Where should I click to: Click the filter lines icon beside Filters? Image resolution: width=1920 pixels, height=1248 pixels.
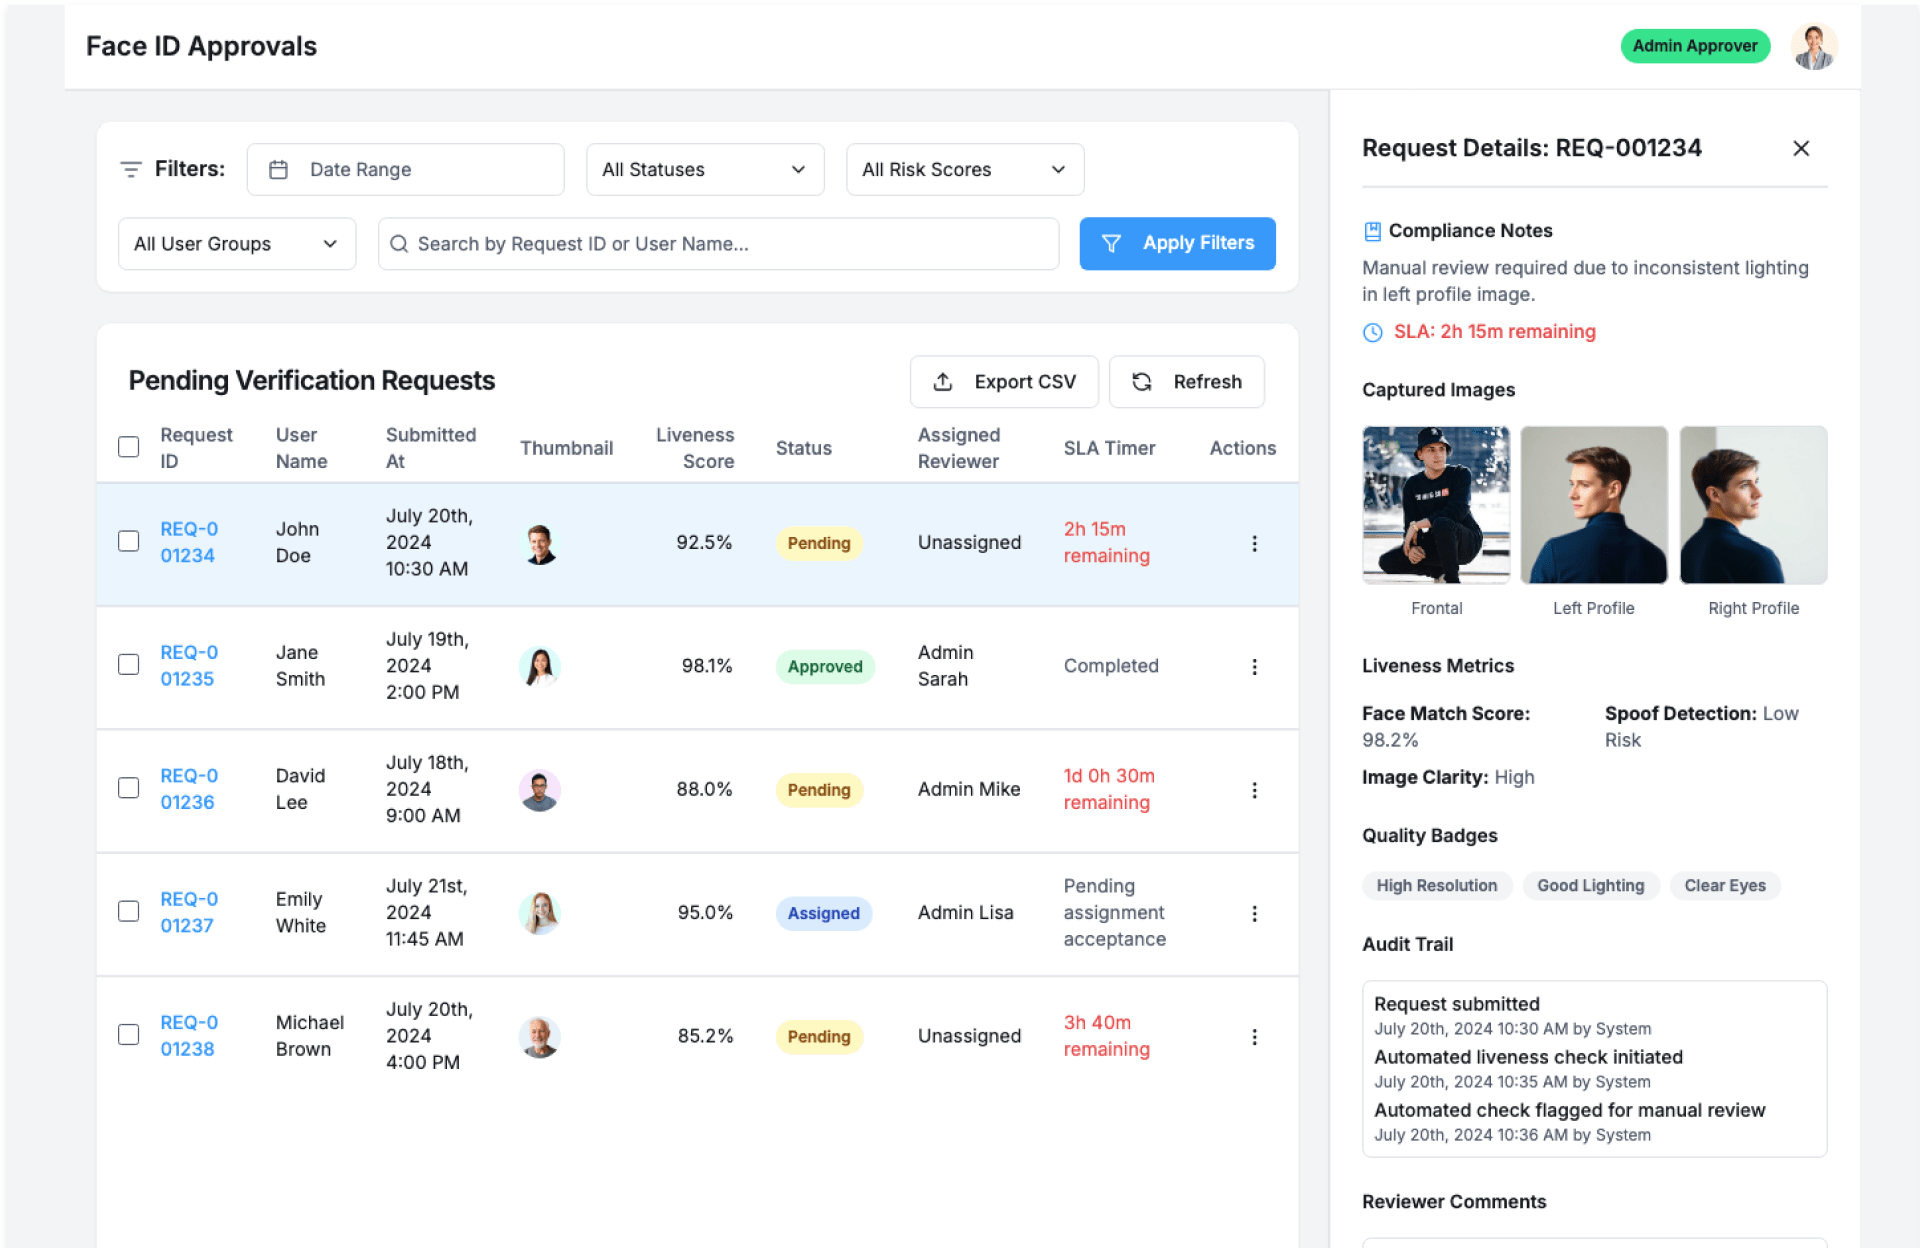click(130, 169)
